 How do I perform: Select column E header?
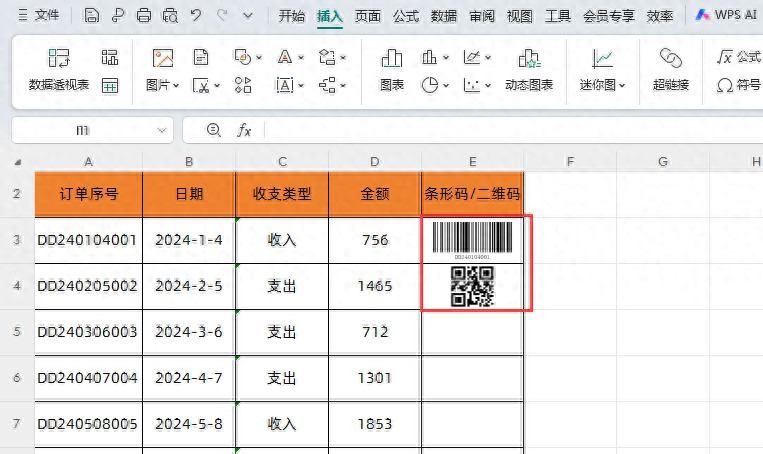(x=472, y=162)
